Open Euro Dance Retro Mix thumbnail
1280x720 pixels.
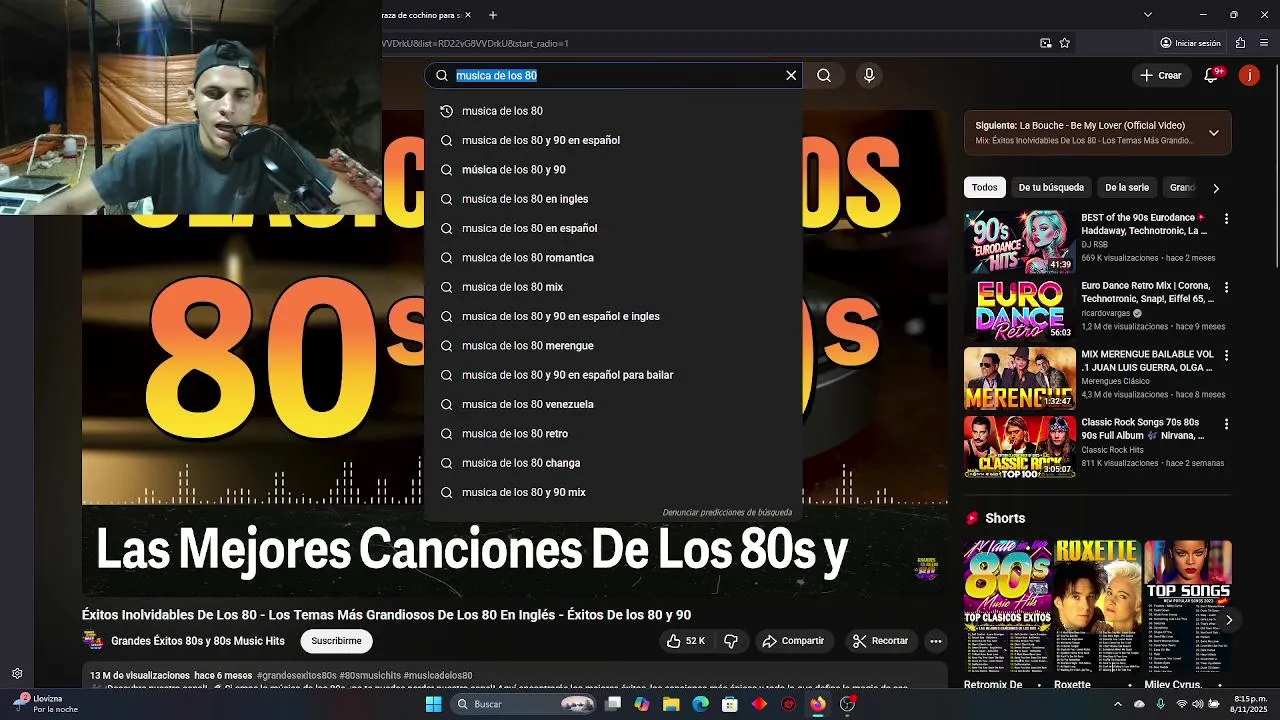click(1020, 310)
